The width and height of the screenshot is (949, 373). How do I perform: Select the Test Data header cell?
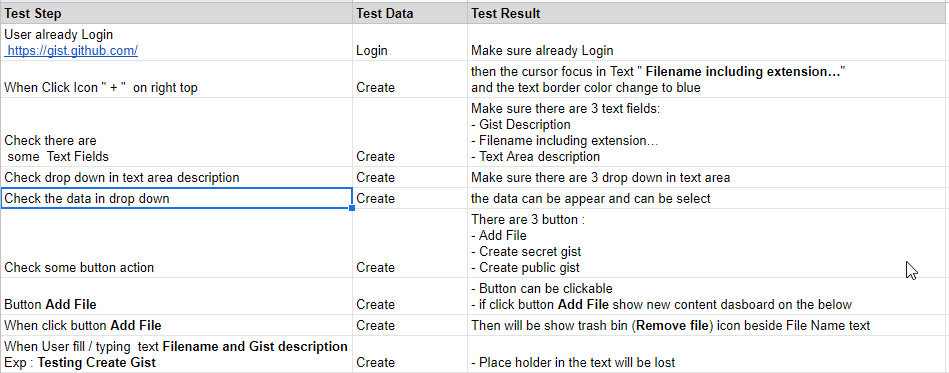[410, 13]
